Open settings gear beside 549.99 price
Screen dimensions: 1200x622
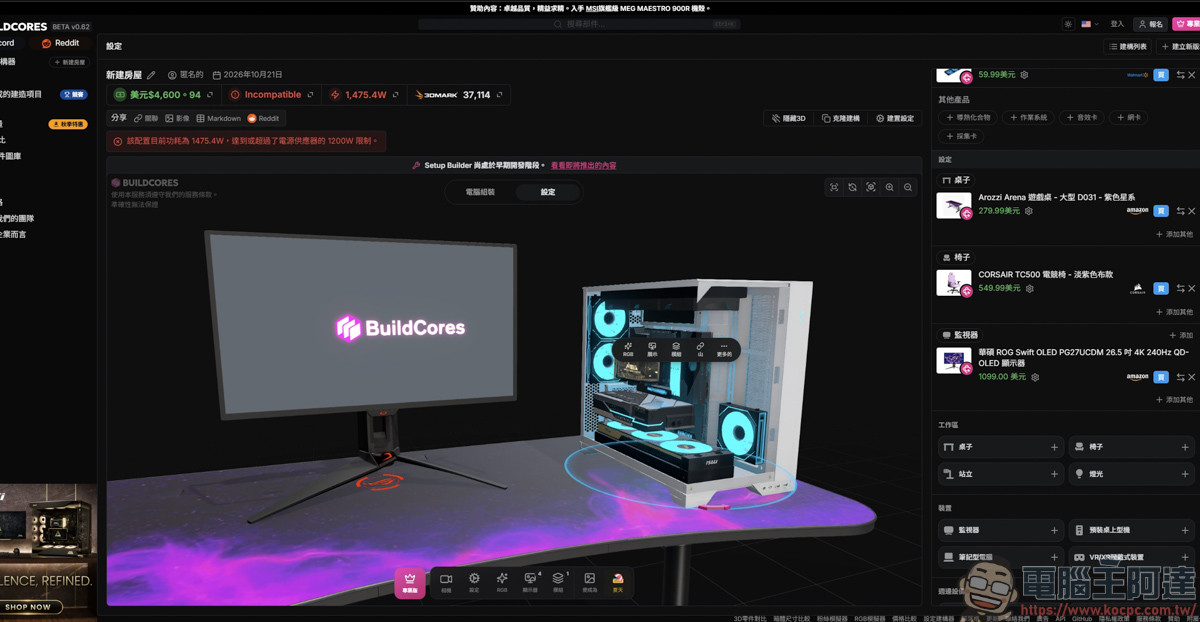1029,288
